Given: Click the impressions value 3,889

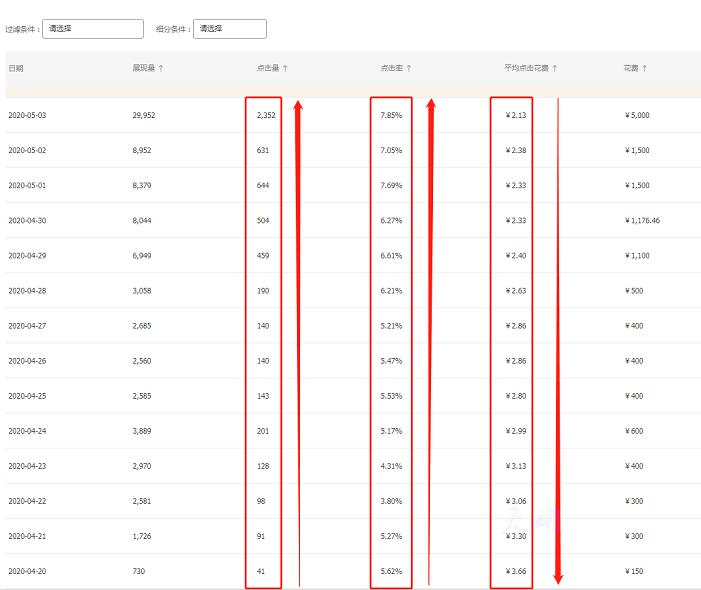Looking at the screenshot, I should tap(142, 431).
